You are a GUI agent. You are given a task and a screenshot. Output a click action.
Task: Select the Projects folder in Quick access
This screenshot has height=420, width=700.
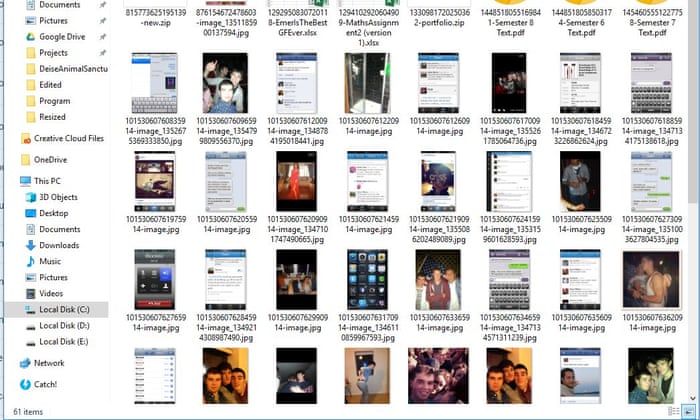[54, 52]
